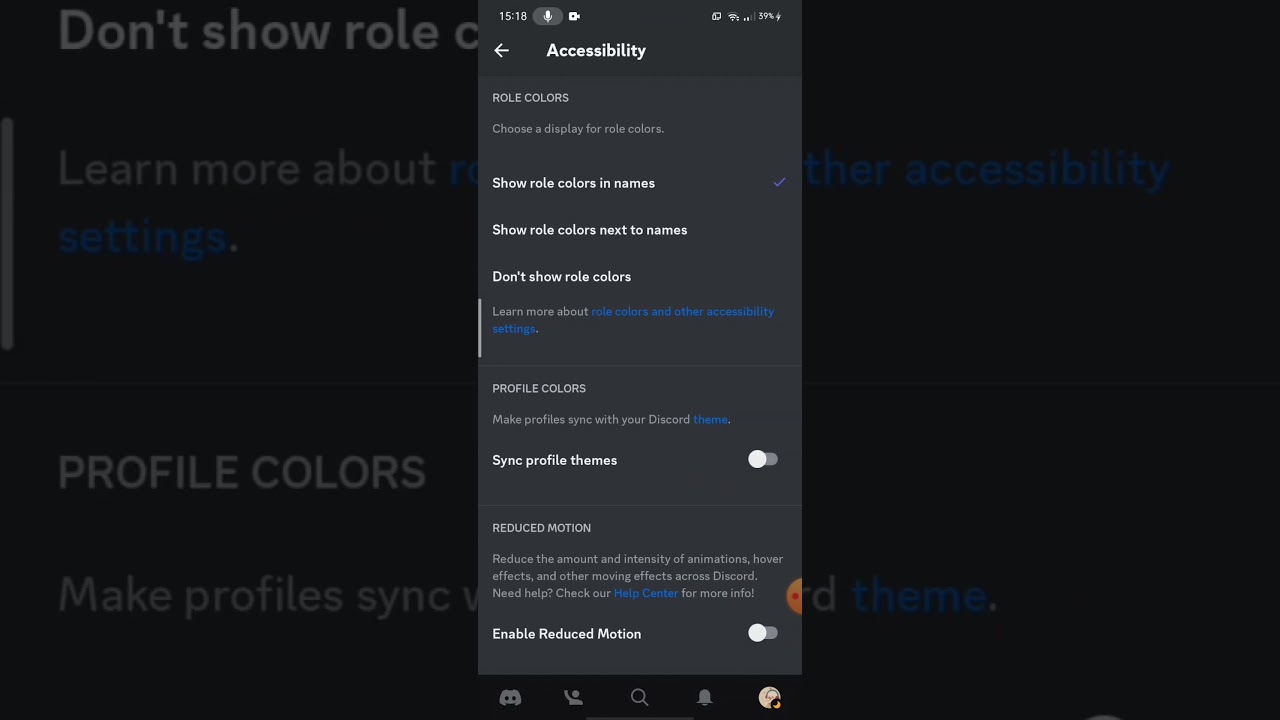Image resolution: width=1280 pixels, height=720 pixels.
Task: Tap the battery 39% indicator
Action: click(x=770, y=17)
